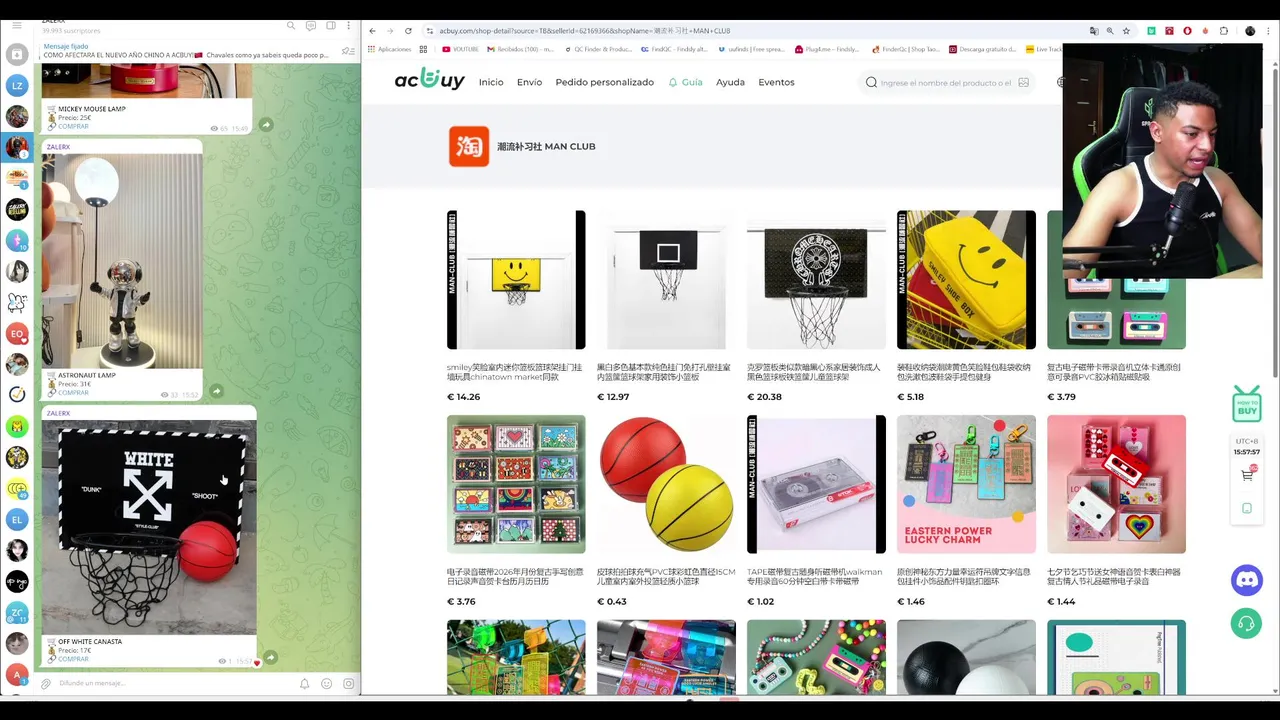
Task: Open the Recibidos Gmail bookmark
Action: (520, 49)
